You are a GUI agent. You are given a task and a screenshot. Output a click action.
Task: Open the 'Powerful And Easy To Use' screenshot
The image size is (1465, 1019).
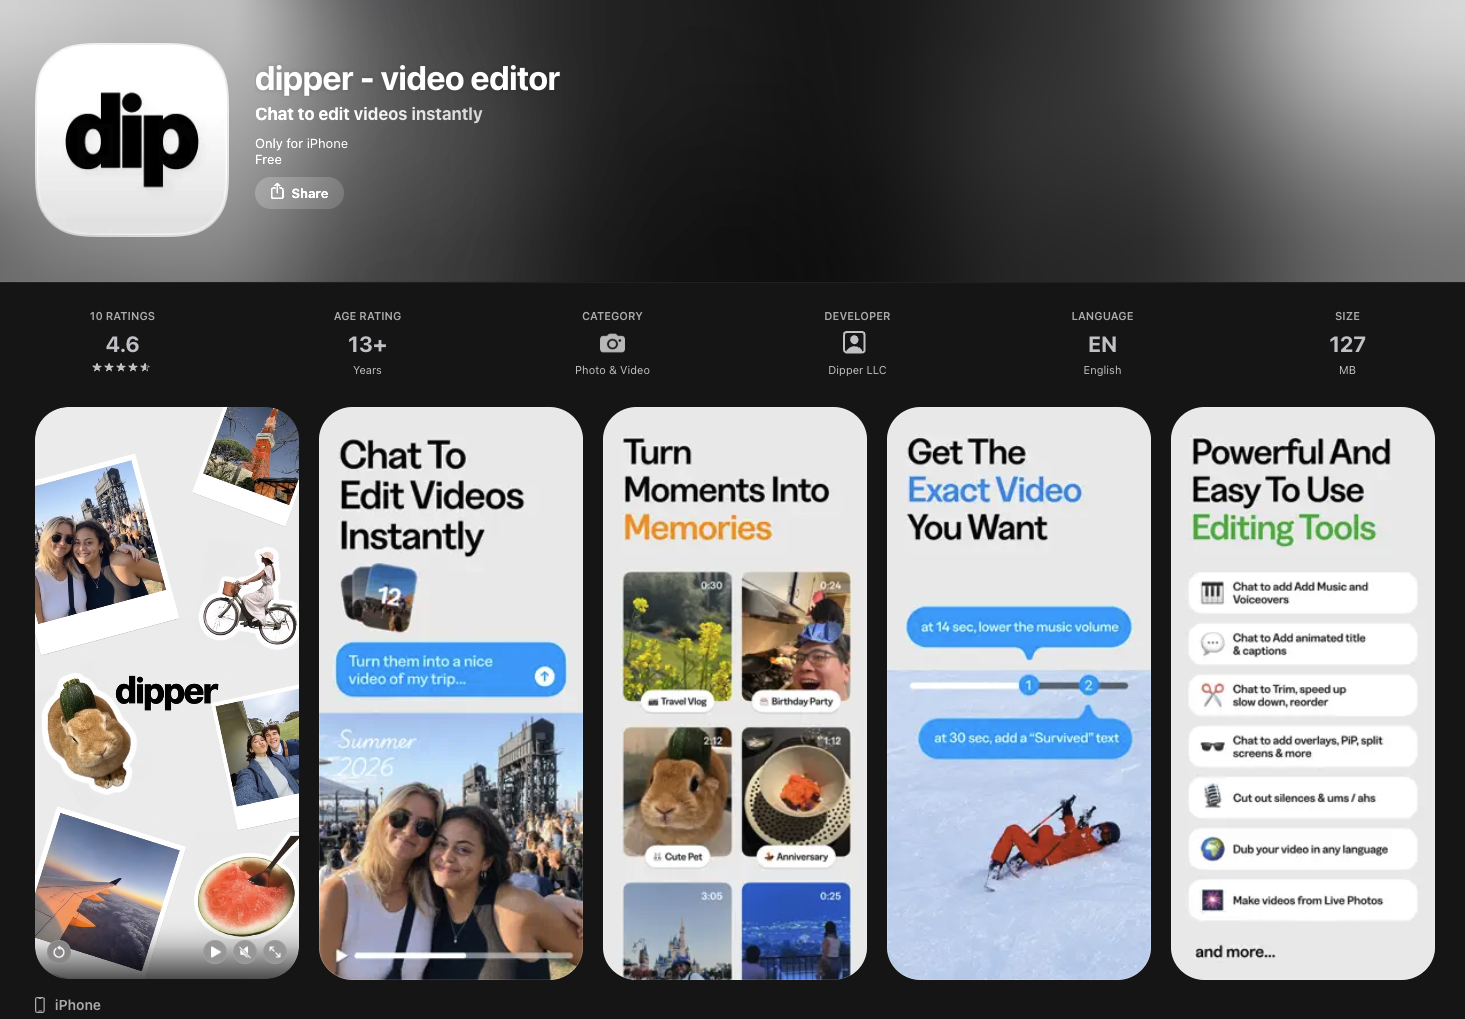(1303, 693)
